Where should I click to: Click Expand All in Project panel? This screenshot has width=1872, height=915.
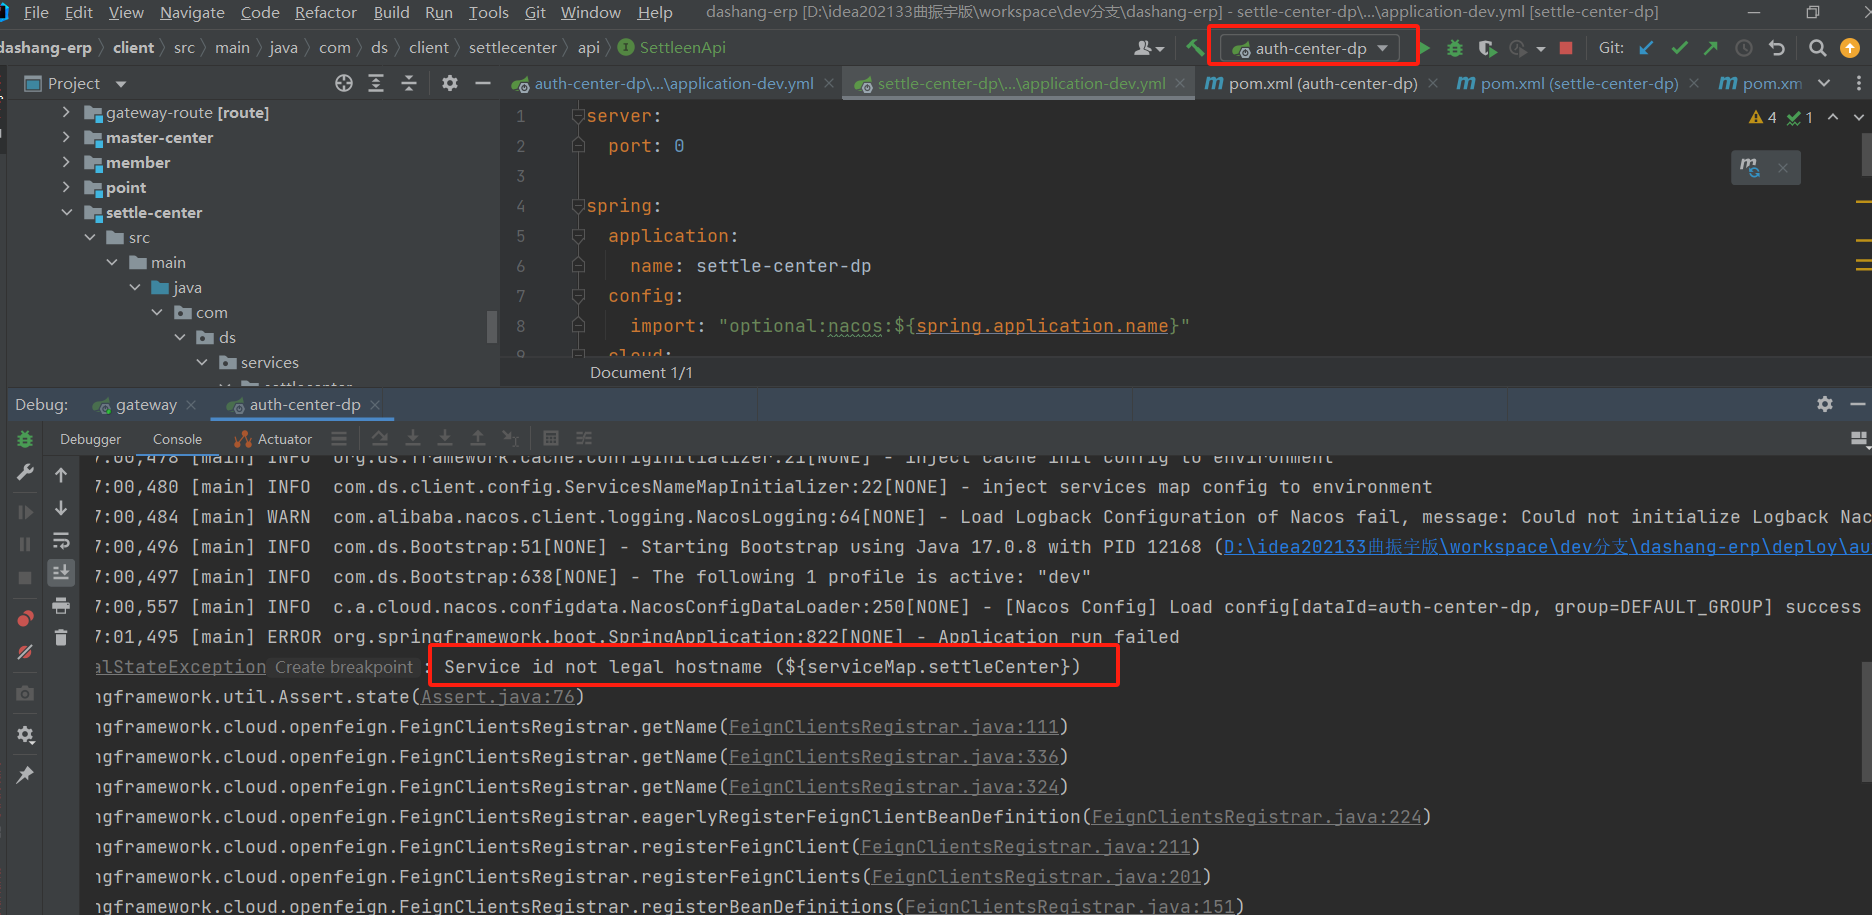coord(376,84)
